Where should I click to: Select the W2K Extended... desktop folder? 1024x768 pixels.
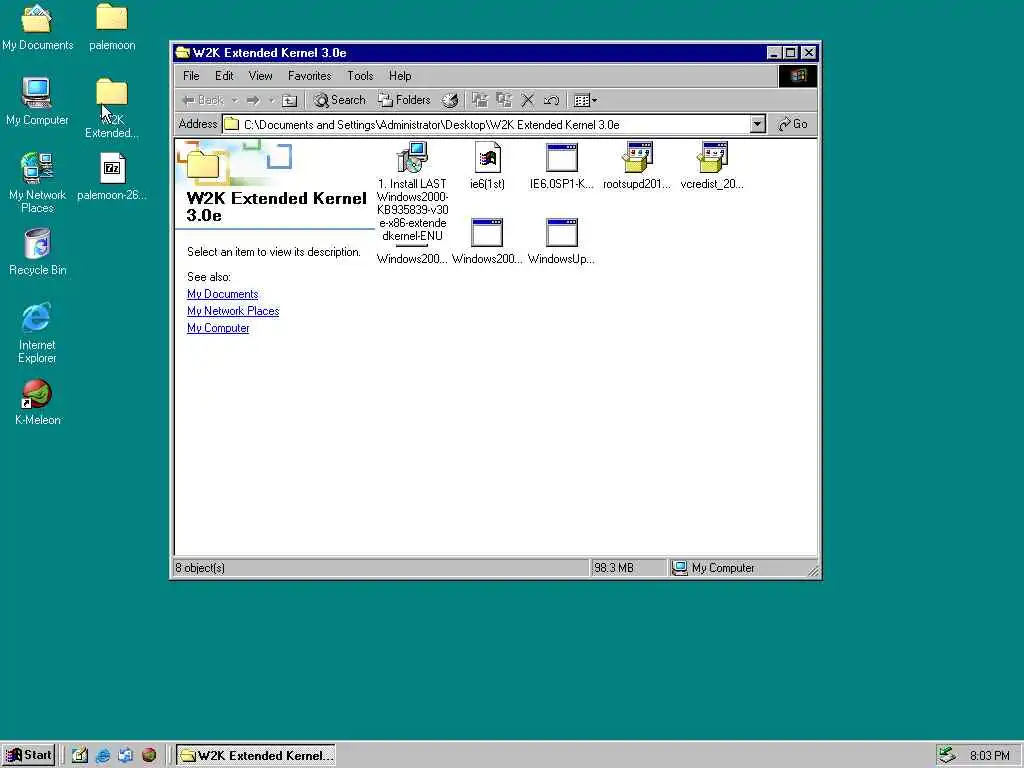pyautogui.click(x=112, y=108)
